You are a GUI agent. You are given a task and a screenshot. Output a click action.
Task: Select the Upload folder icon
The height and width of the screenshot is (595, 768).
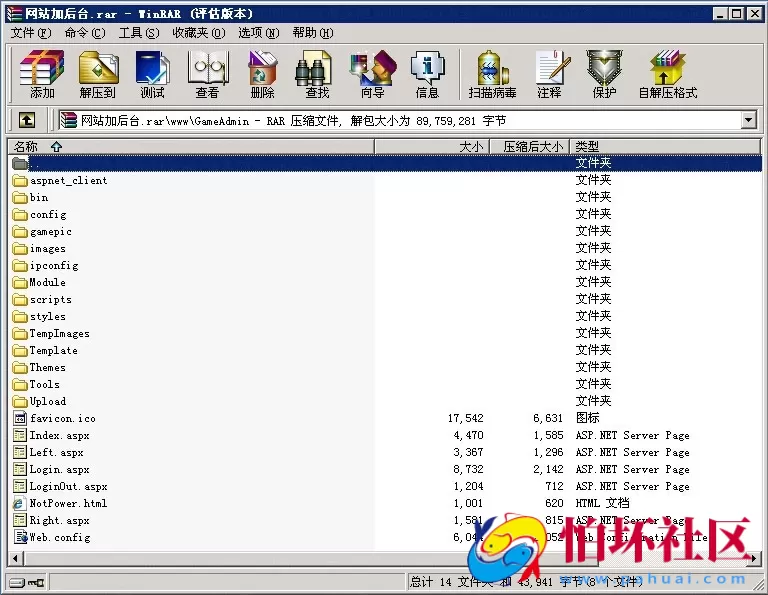click(20, 401)
